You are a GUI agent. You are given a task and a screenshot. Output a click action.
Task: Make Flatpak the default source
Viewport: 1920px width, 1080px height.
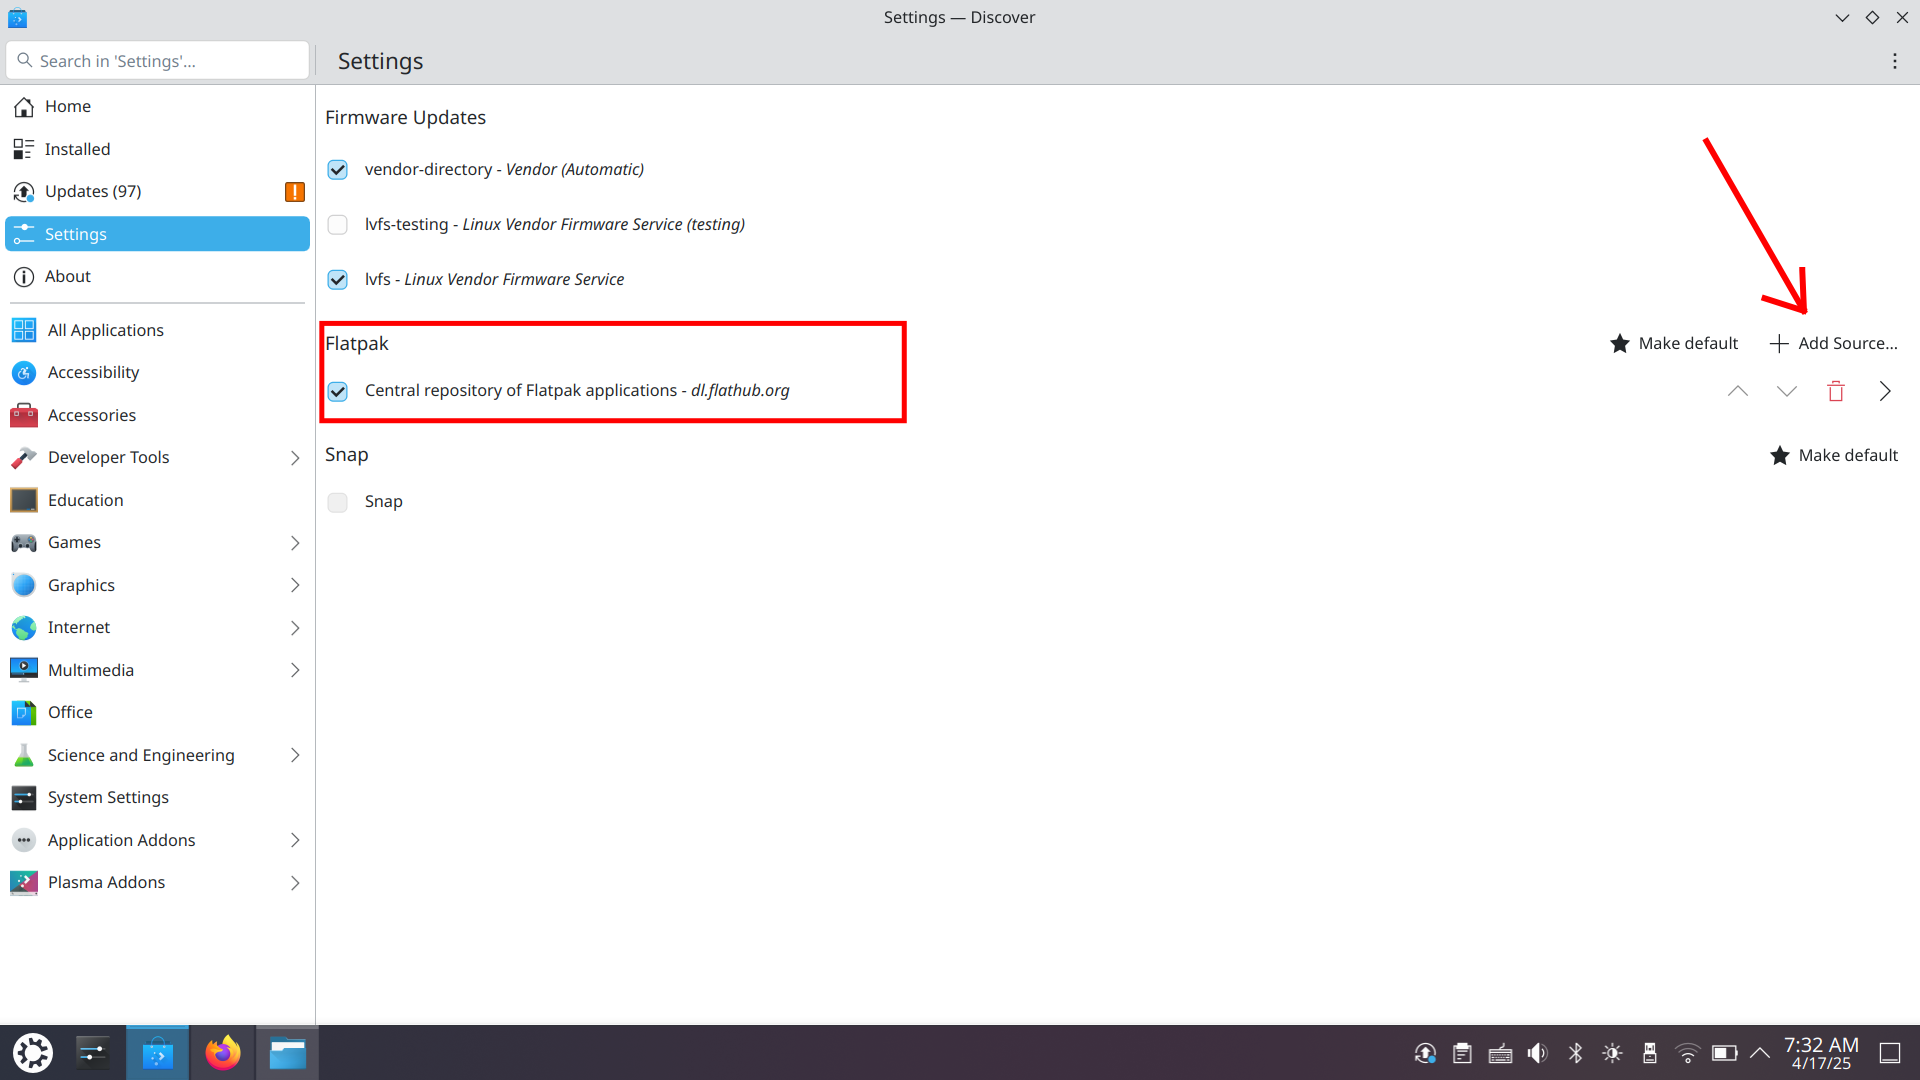click(x=1674, y=343)
